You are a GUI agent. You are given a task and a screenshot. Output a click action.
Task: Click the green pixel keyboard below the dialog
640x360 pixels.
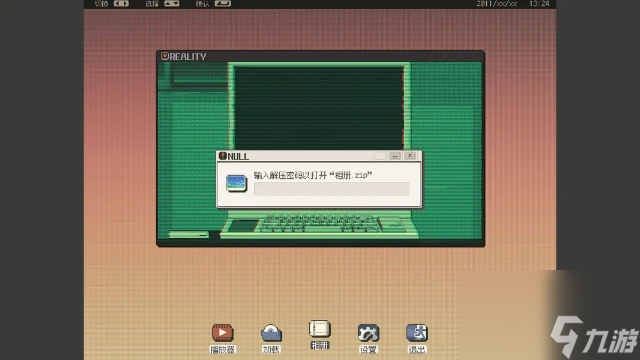pos(320,224)
